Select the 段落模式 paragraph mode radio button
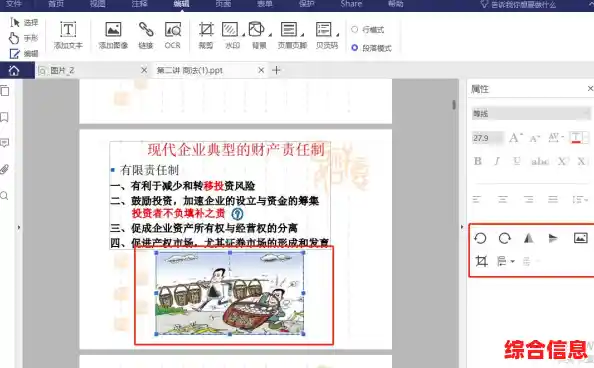 point(355,48)
